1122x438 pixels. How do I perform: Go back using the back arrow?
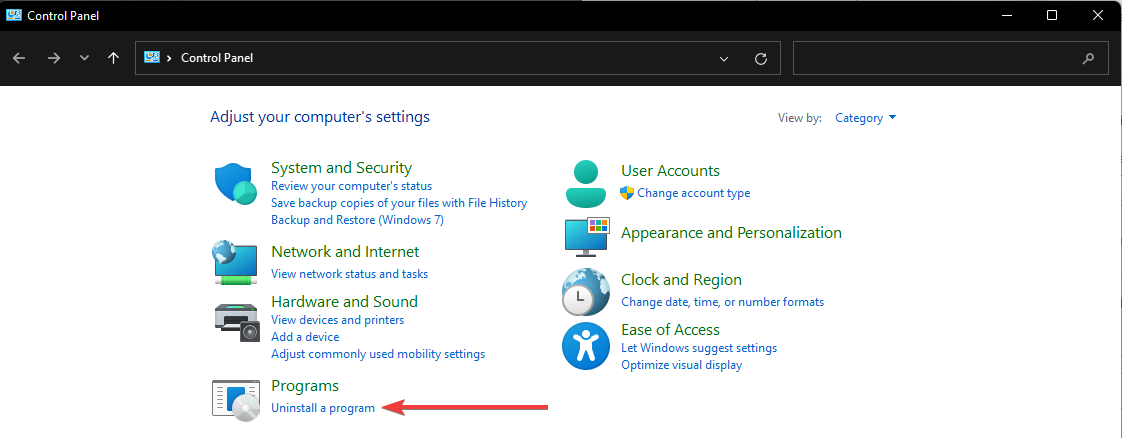(x=19, y=58)
